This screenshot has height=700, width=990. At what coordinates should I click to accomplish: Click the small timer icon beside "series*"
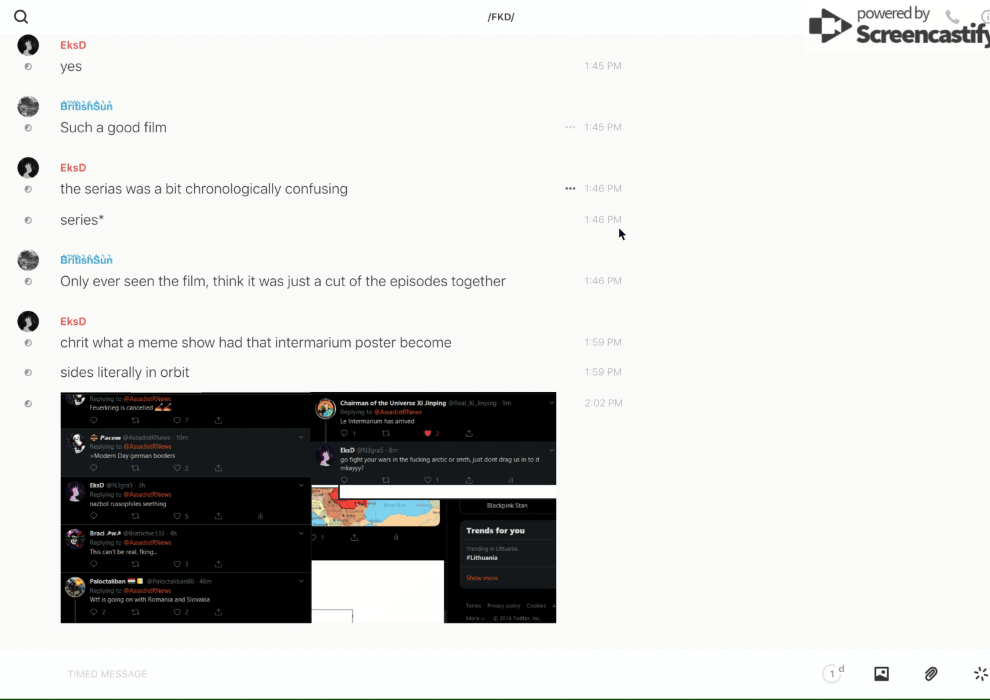(x=28, y=220)
